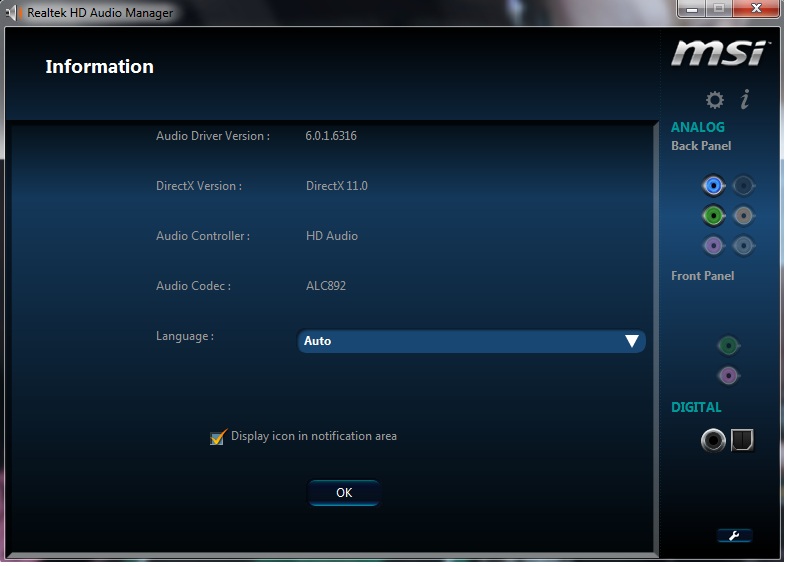Select the blue back panel jack

point(713,186)
